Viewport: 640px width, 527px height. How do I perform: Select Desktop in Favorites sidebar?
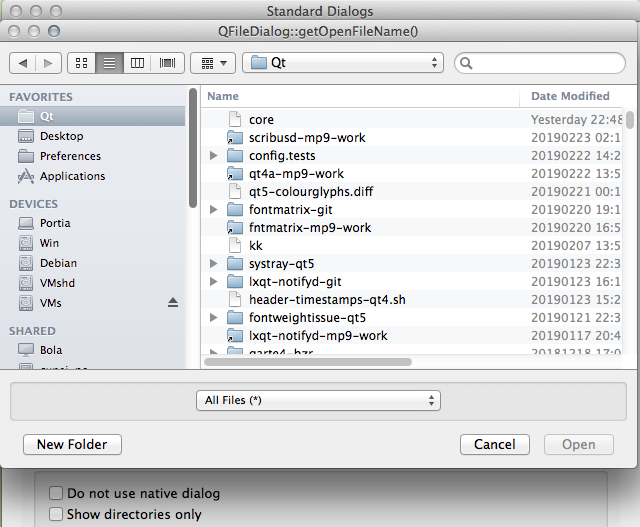(61, 136)
